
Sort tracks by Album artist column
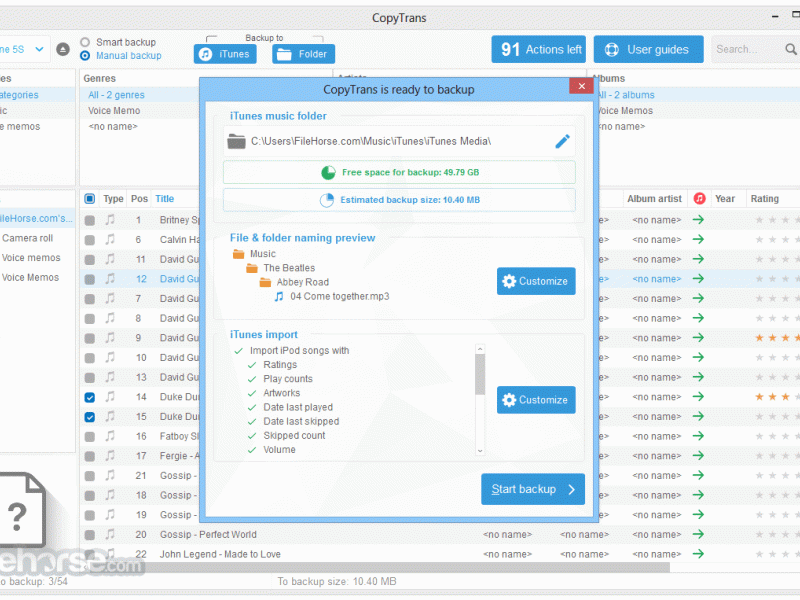(x=654, y=199)
